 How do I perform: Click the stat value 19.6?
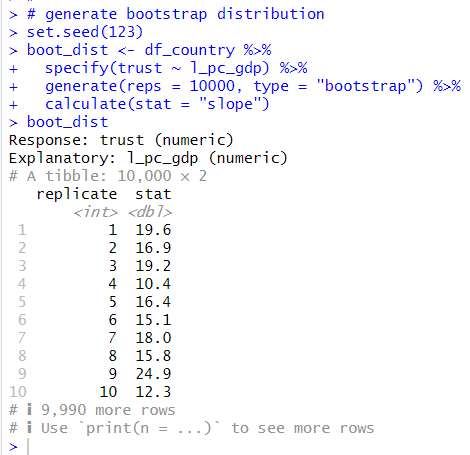153,230
